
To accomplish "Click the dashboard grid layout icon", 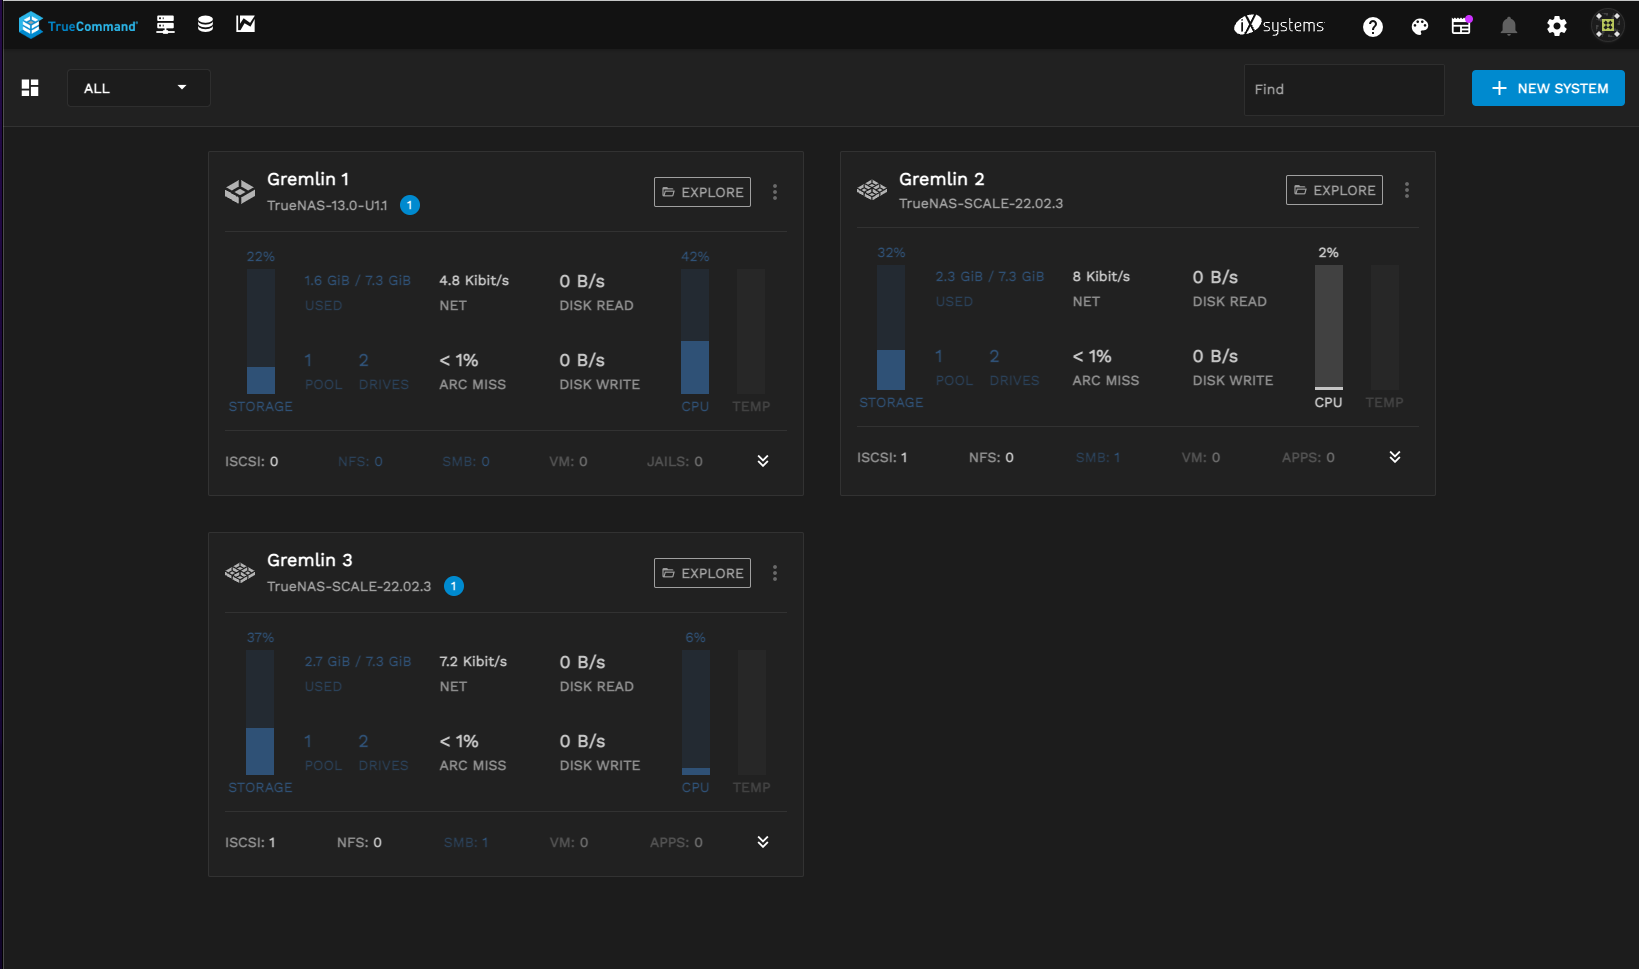I will coord(30,88).
